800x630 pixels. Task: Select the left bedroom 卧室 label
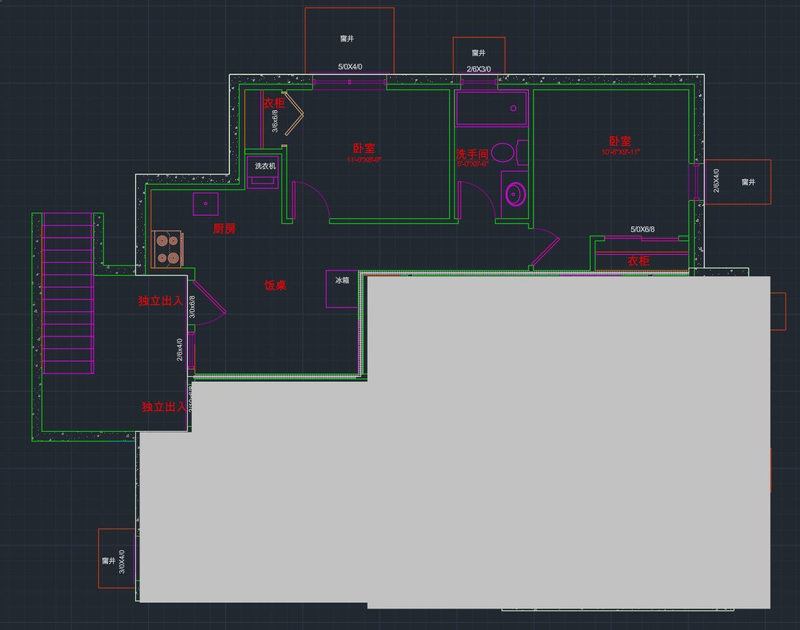364,148
